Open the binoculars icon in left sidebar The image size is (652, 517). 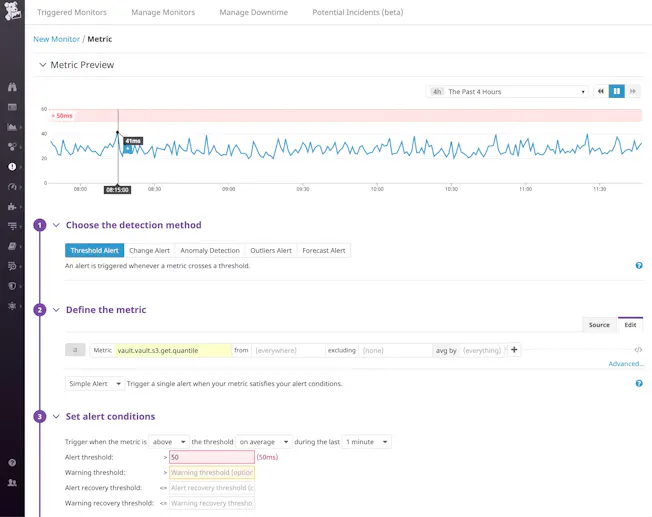[12, 88]
